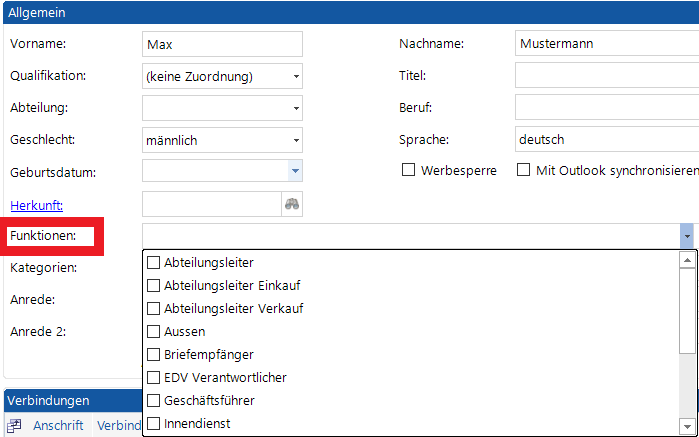Click the binoculars search icon beside Herkunft

(292, 204)
